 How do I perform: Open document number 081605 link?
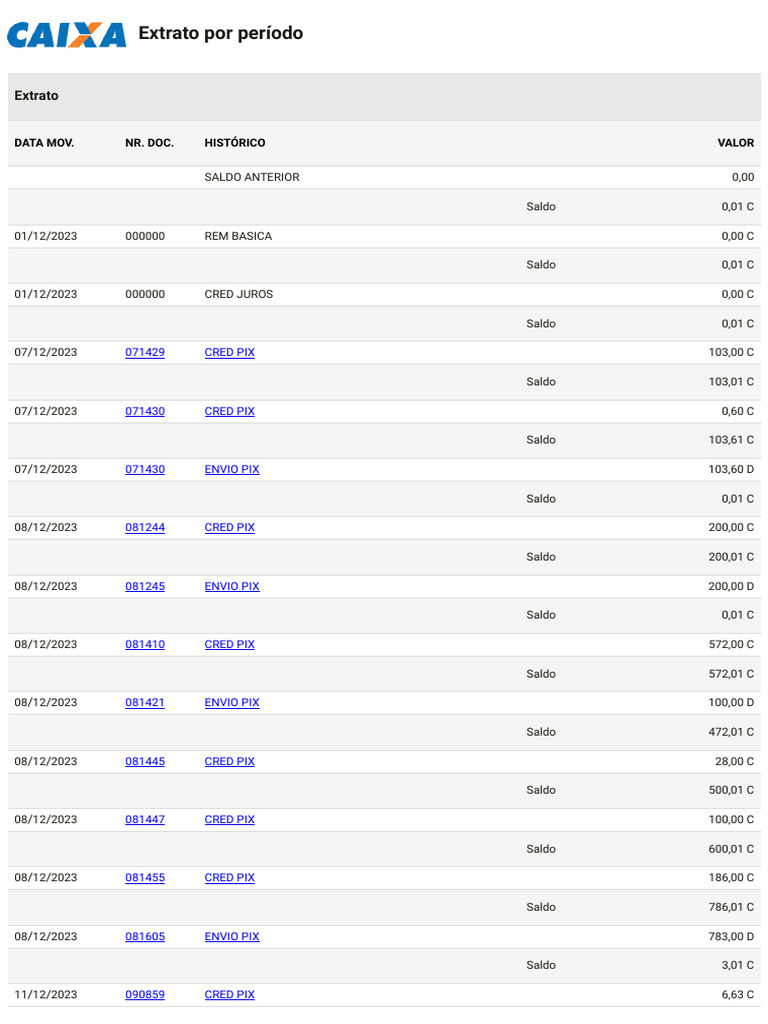[x=145, y=936]
